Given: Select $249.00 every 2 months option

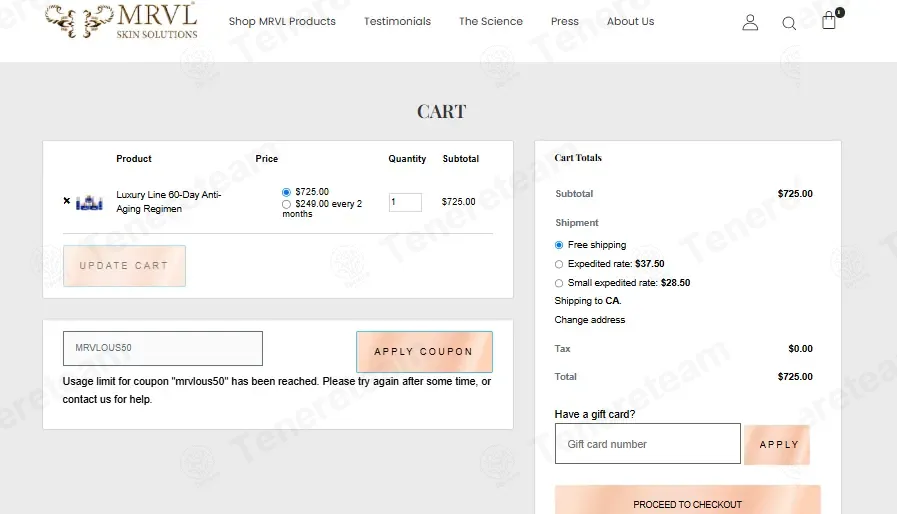Looking at the screenshot, I should (286, 204).
